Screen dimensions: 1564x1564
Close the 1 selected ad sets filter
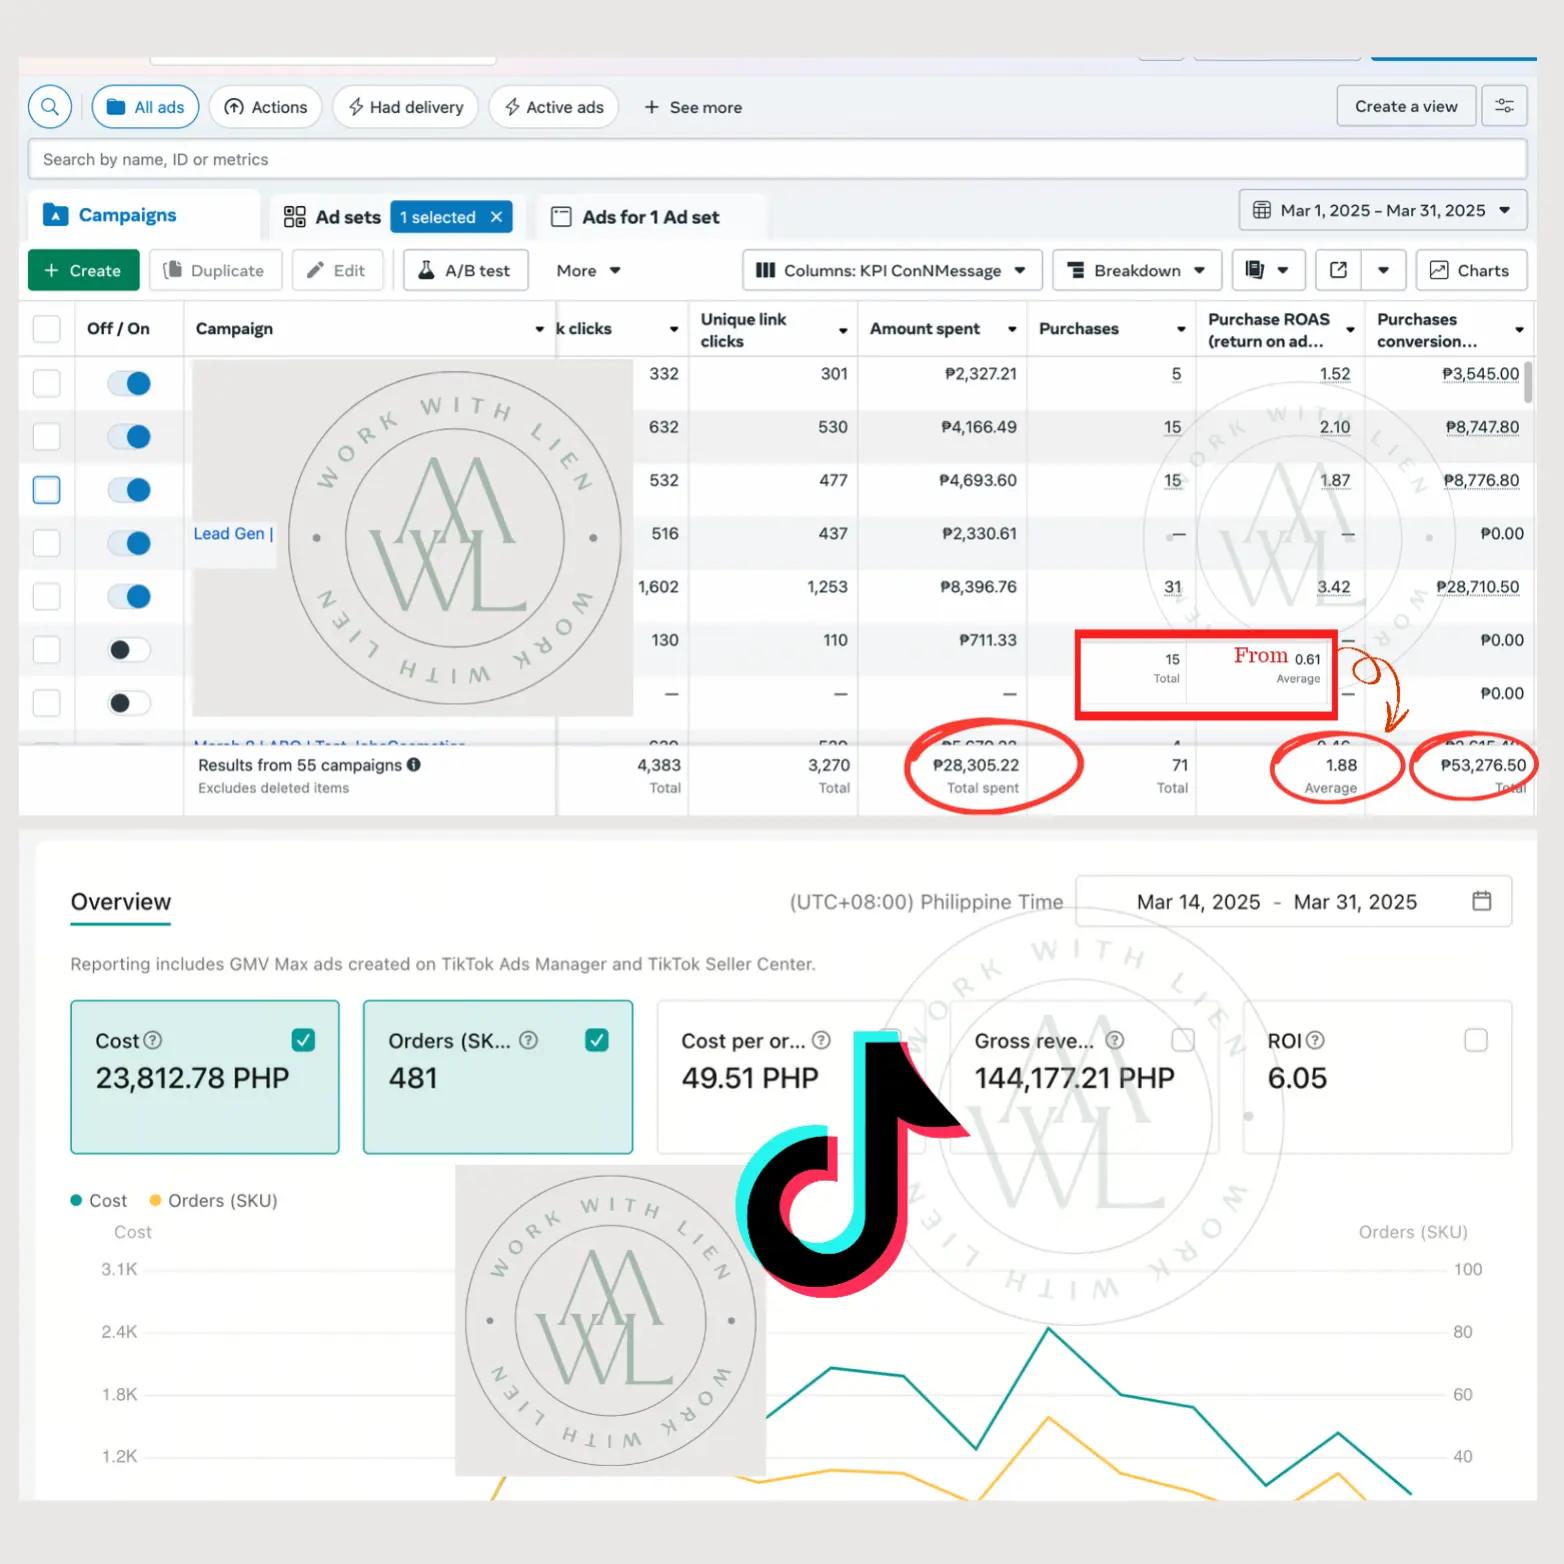coord(496,217)
